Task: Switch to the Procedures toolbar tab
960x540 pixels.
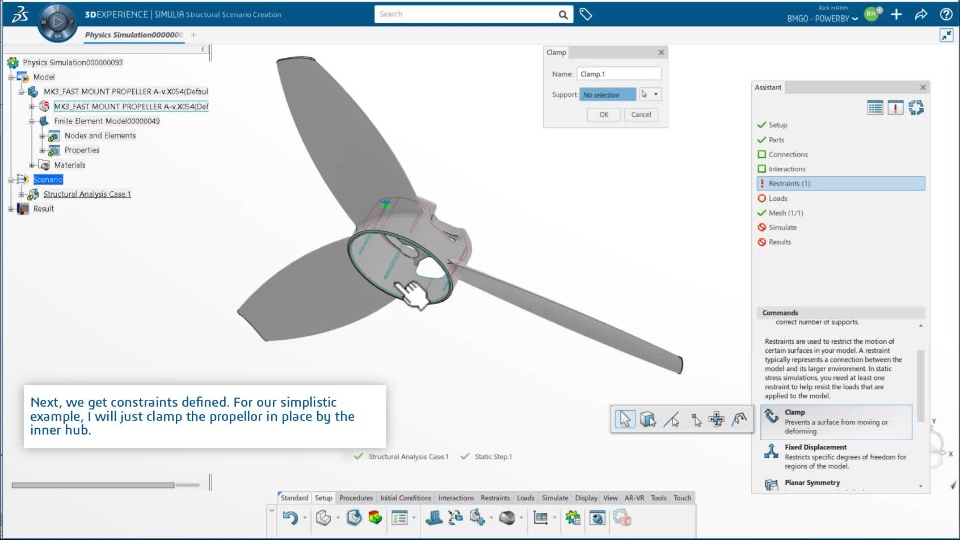Action: 356,498
